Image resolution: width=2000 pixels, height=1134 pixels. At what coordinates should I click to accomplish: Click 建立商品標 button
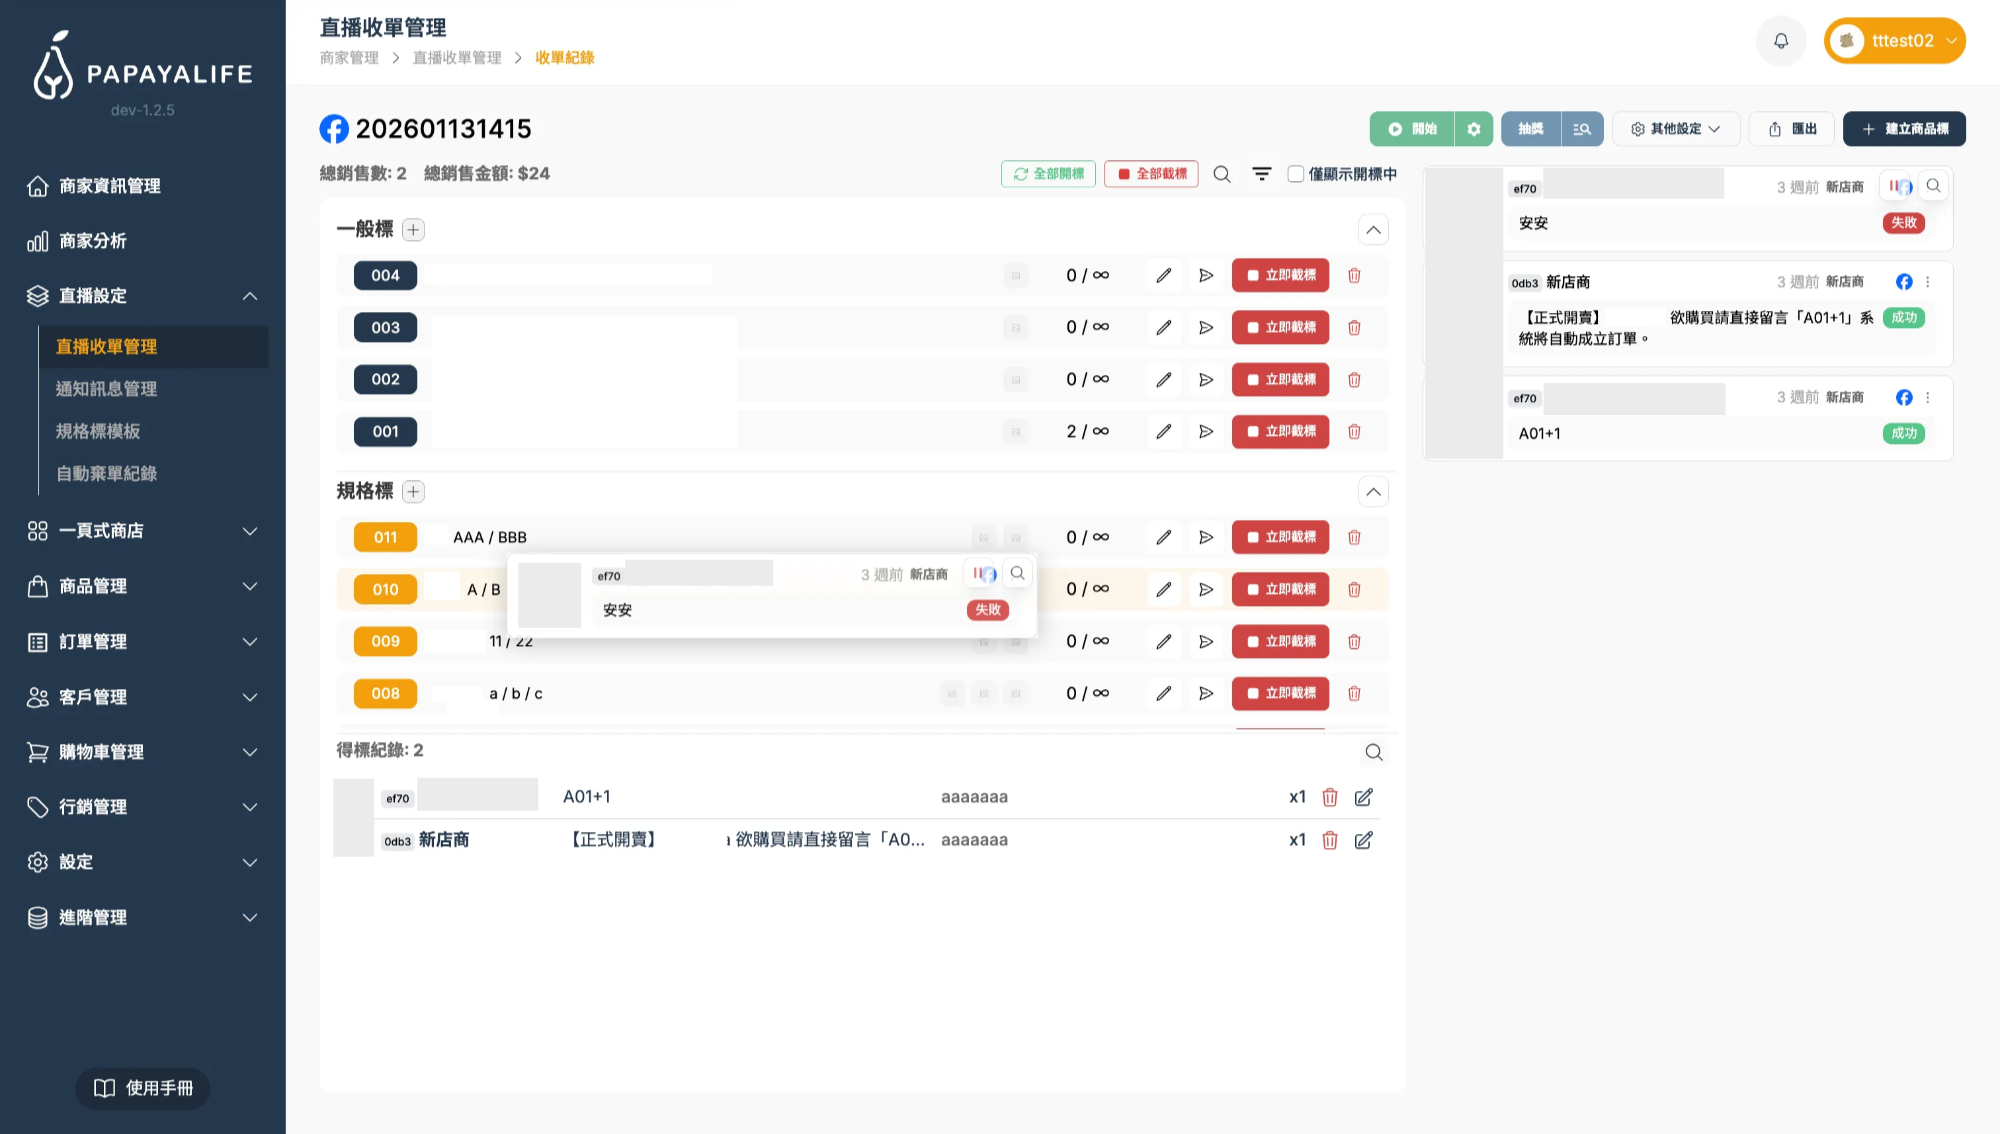coord(1904,129)
